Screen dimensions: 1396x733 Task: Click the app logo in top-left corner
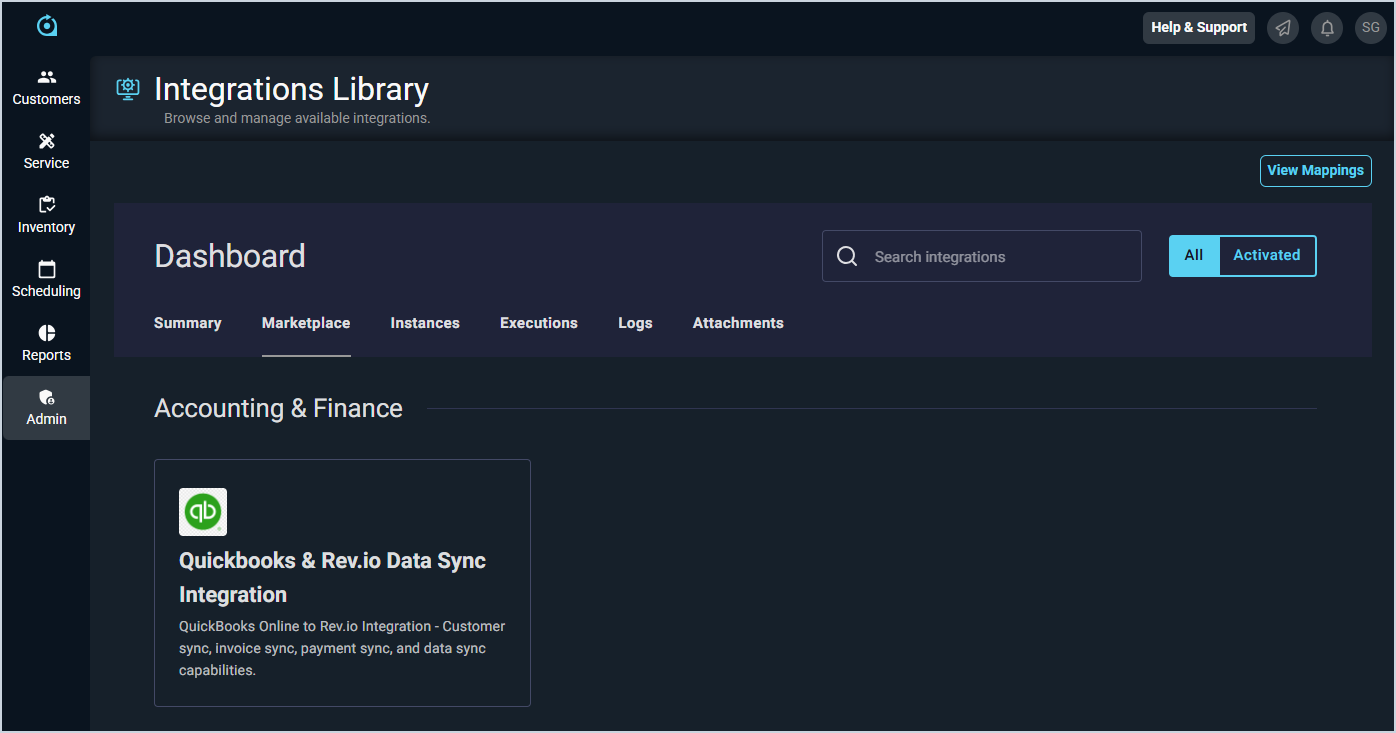click(x=47, y=25)
